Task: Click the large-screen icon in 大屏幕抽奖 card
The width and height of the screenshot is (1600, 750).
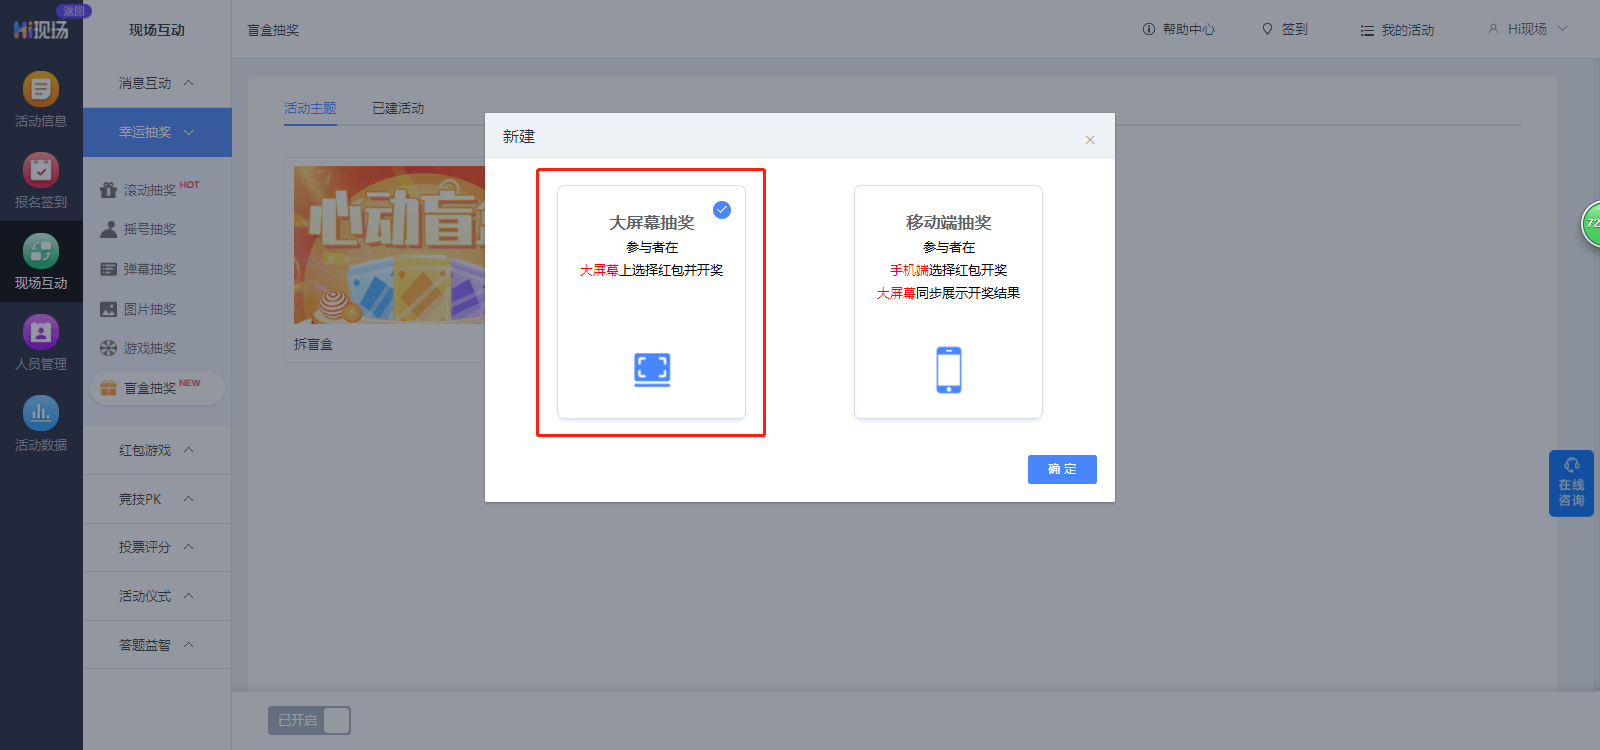Action: [x=652, y=370]
